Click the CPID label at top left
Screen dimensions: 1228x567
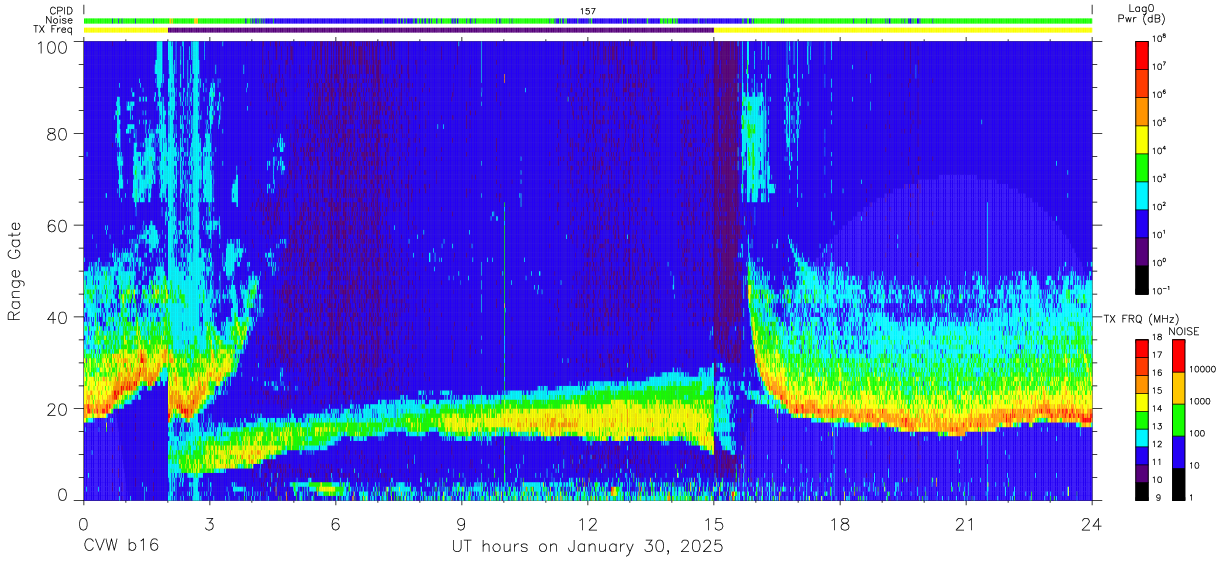click(x=61, y=11)
